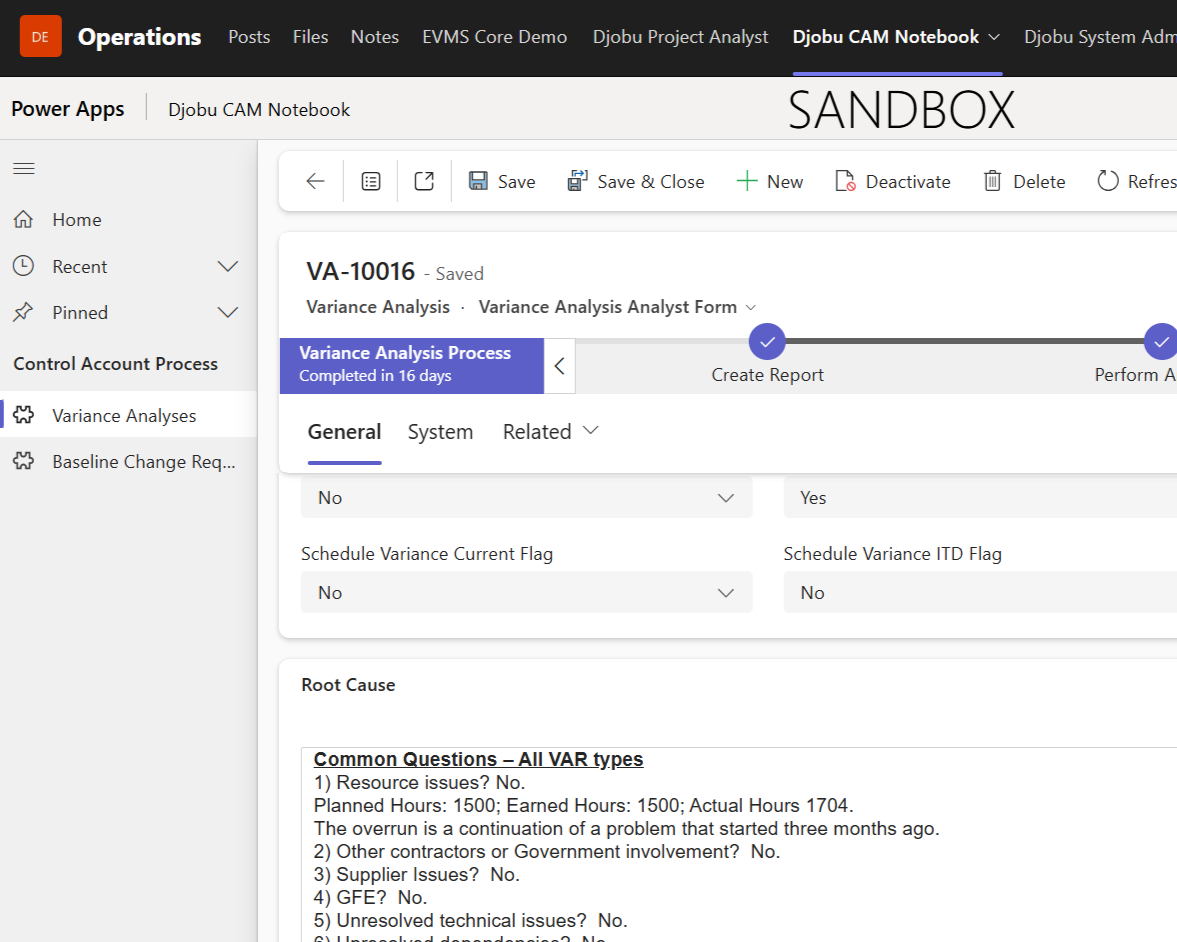1177x942 pixels.
Task: Click the Djobu CAM Notebook app name
Action: pyautogui.click(x=259, y=110)
